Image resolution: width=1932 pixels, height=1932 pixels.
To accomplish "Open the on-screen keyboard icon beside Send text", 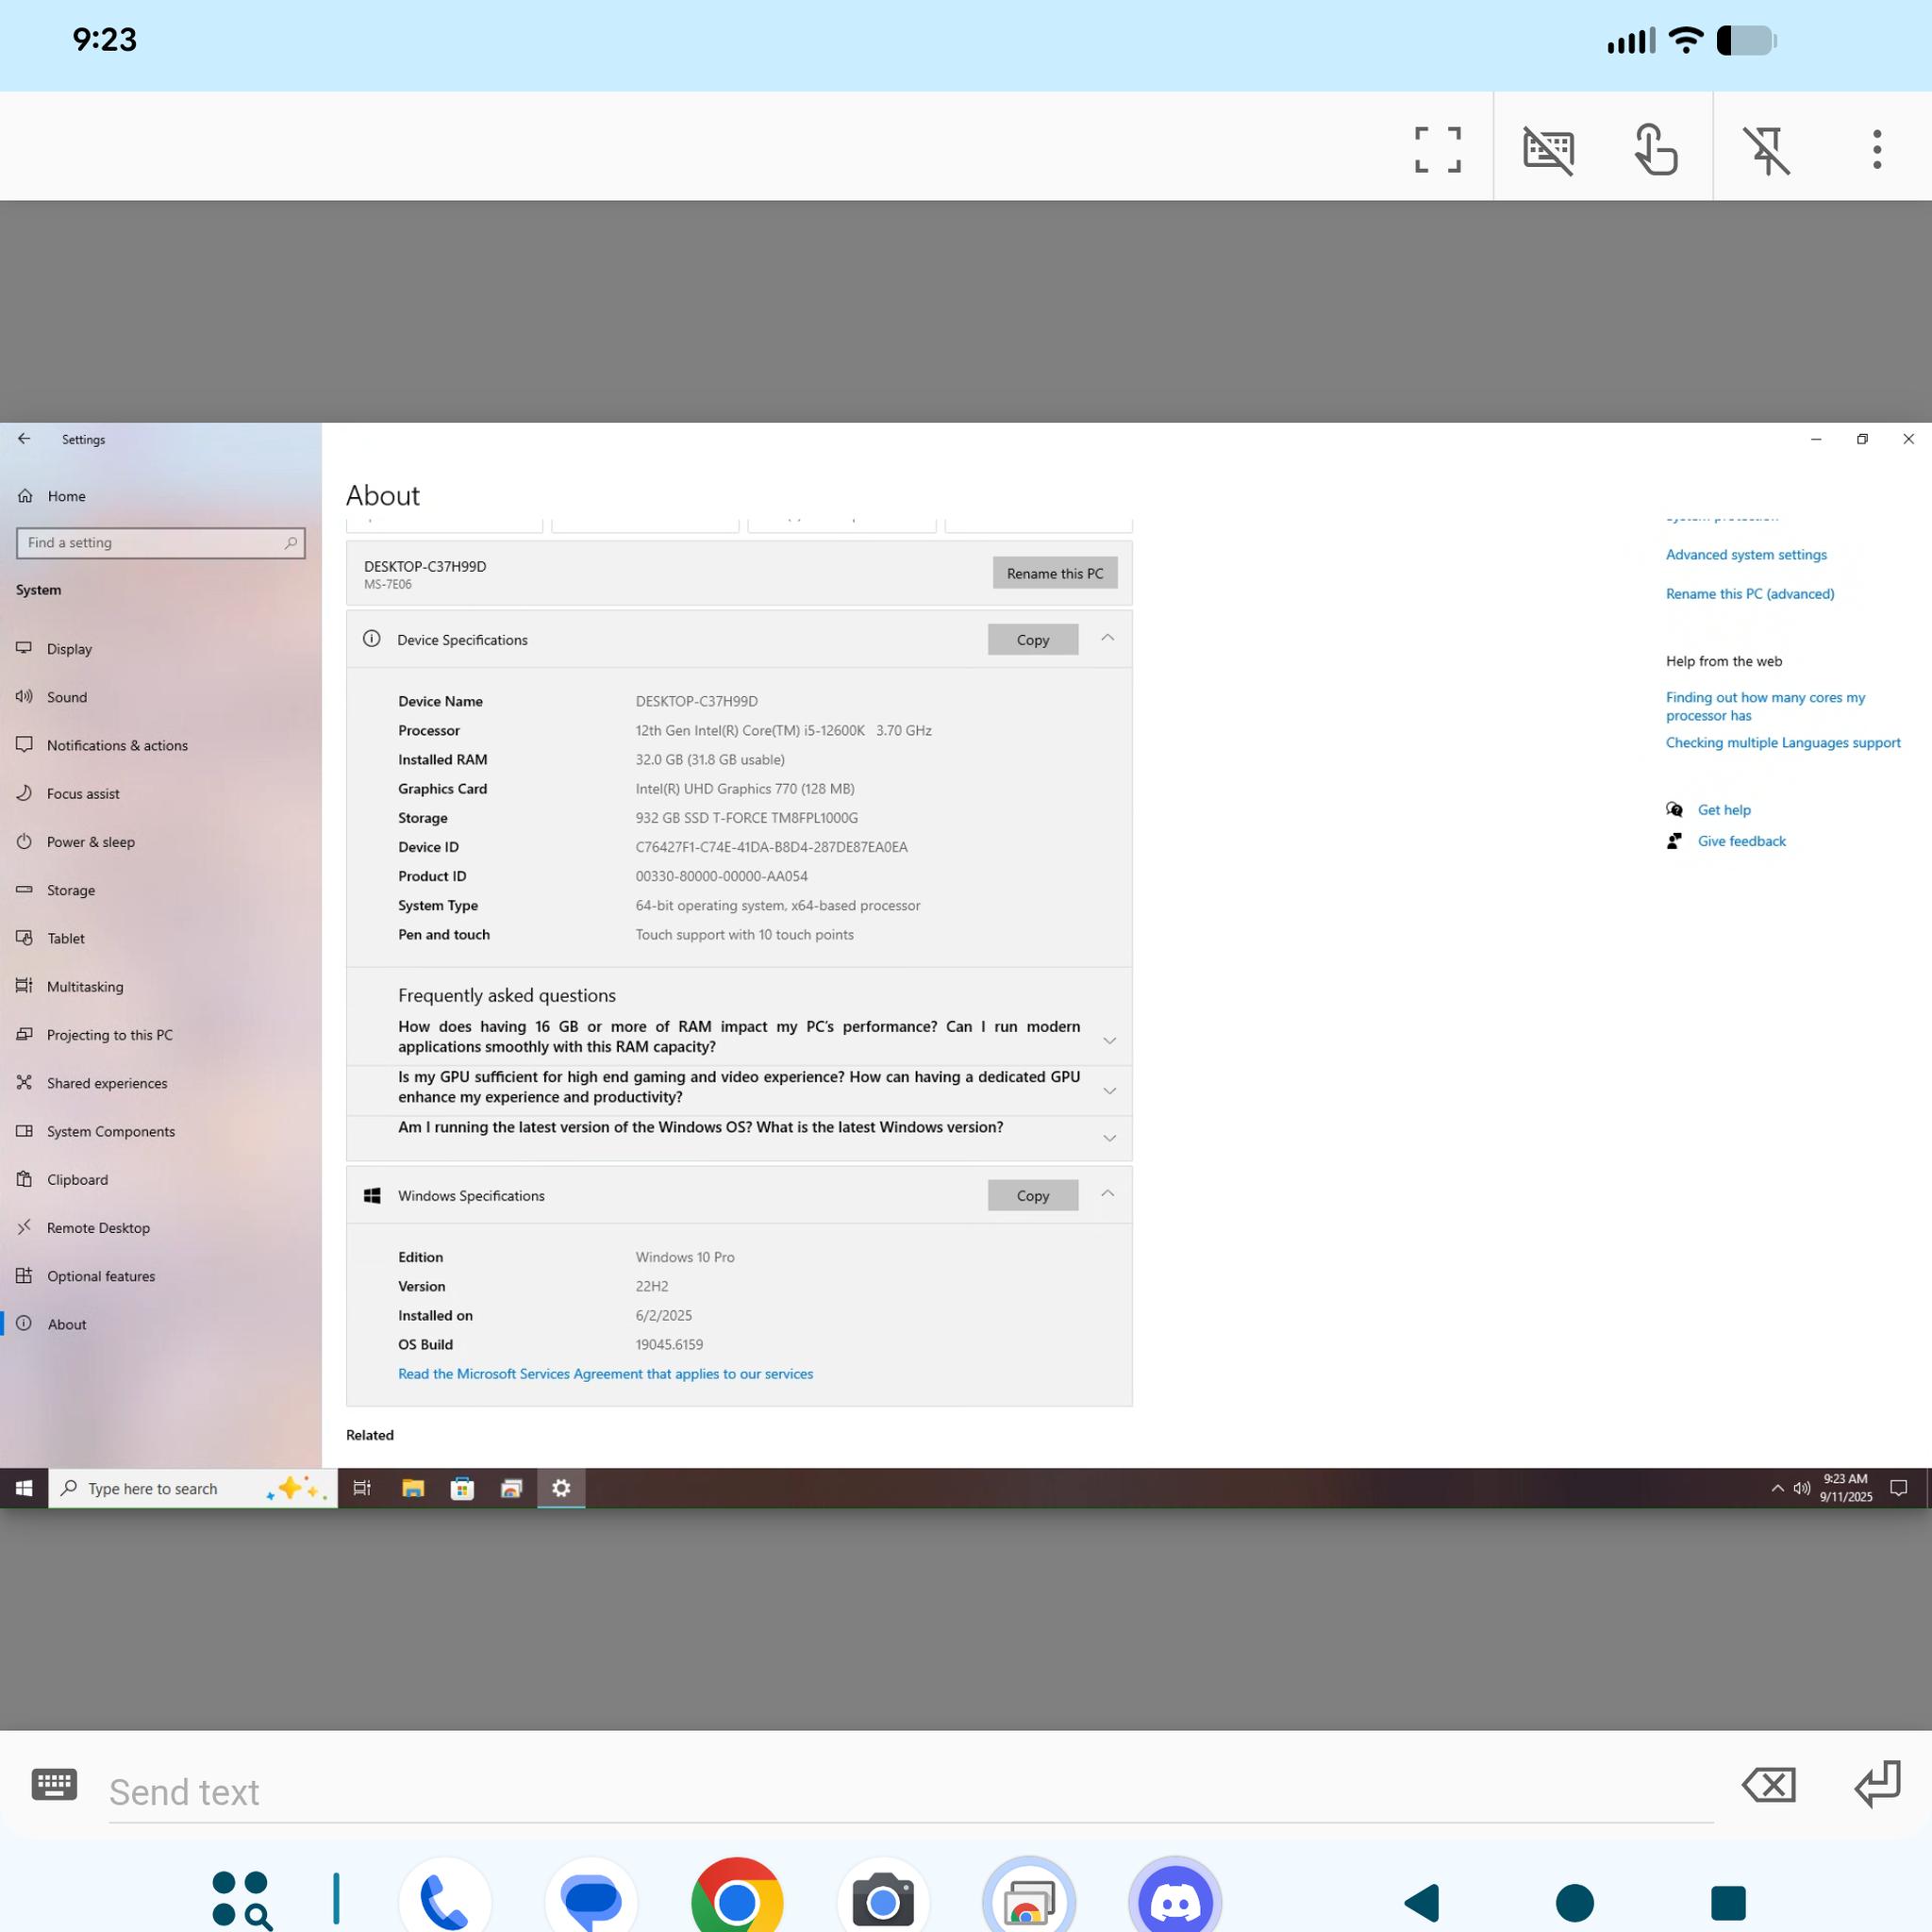I will pos(54,1784).
